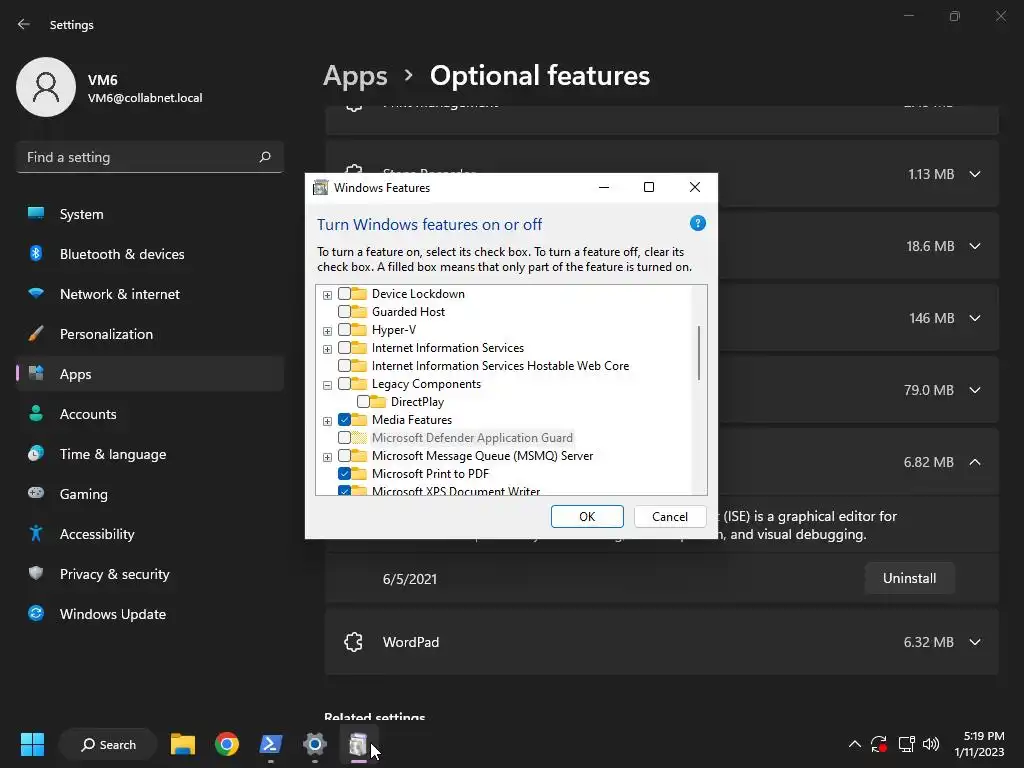Click the update sync tray icon
The width and height of the screenshot is (1024, 768).
click(x=879, y=744)
